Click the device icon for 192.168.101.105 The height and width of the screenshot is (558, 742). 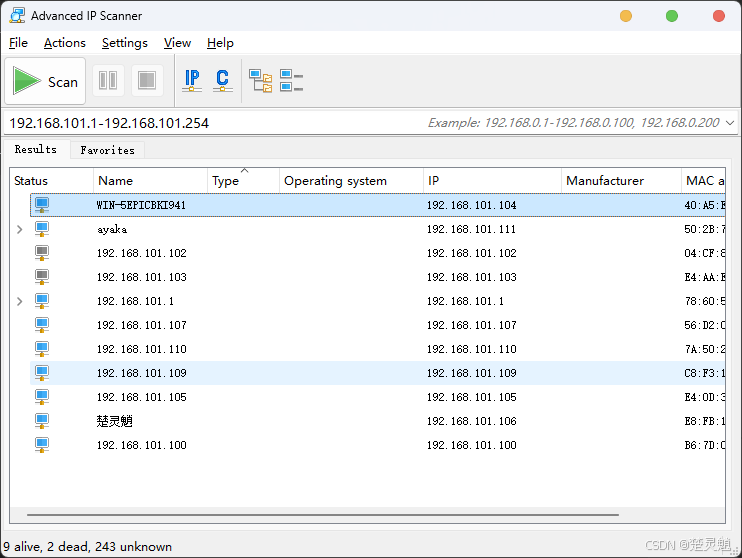click(x=42, y=397)
